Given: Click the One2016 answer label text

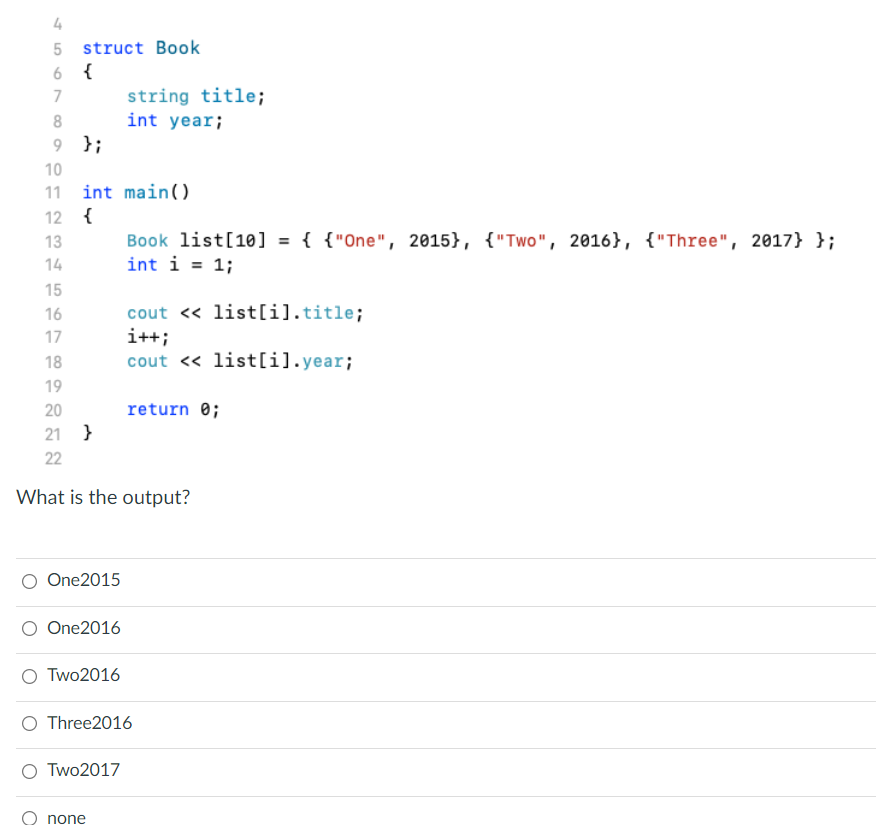Looking at the screenshot, I should (x=84, y=628).
